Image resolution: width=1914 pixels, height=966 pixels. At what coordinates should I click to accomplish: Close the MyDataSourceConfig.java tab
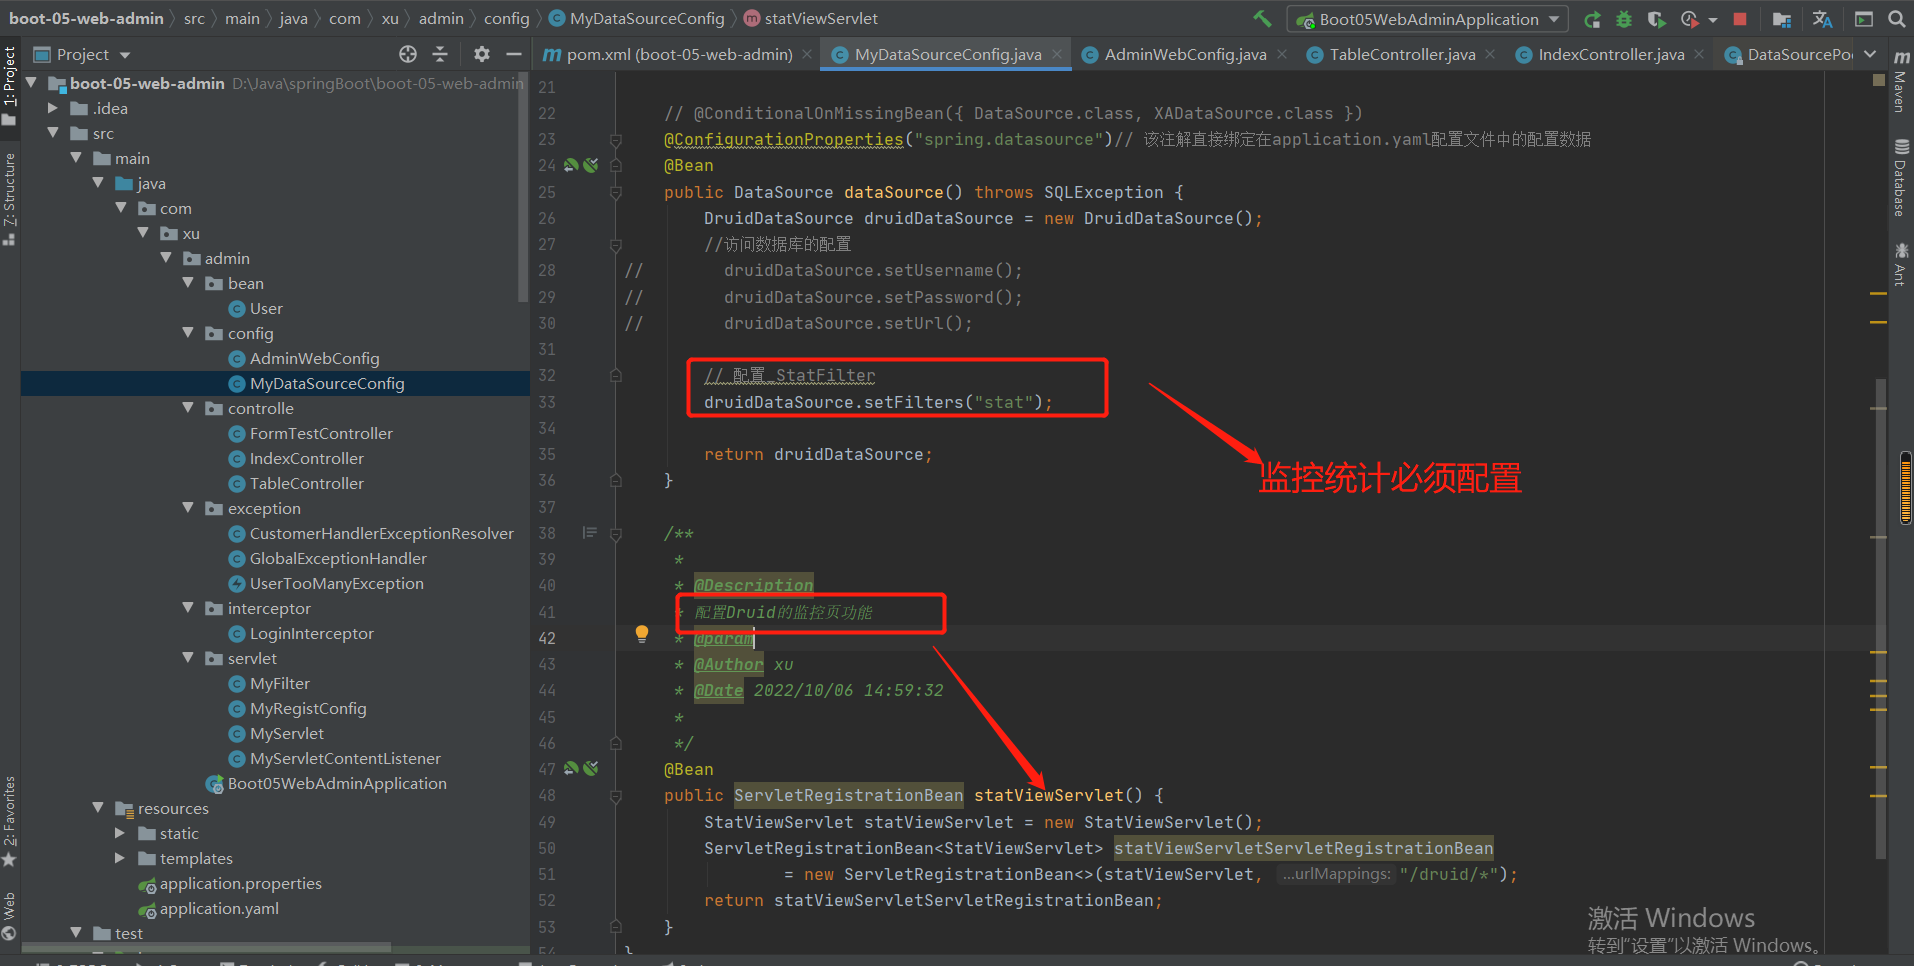click(x=1057, y=54)
